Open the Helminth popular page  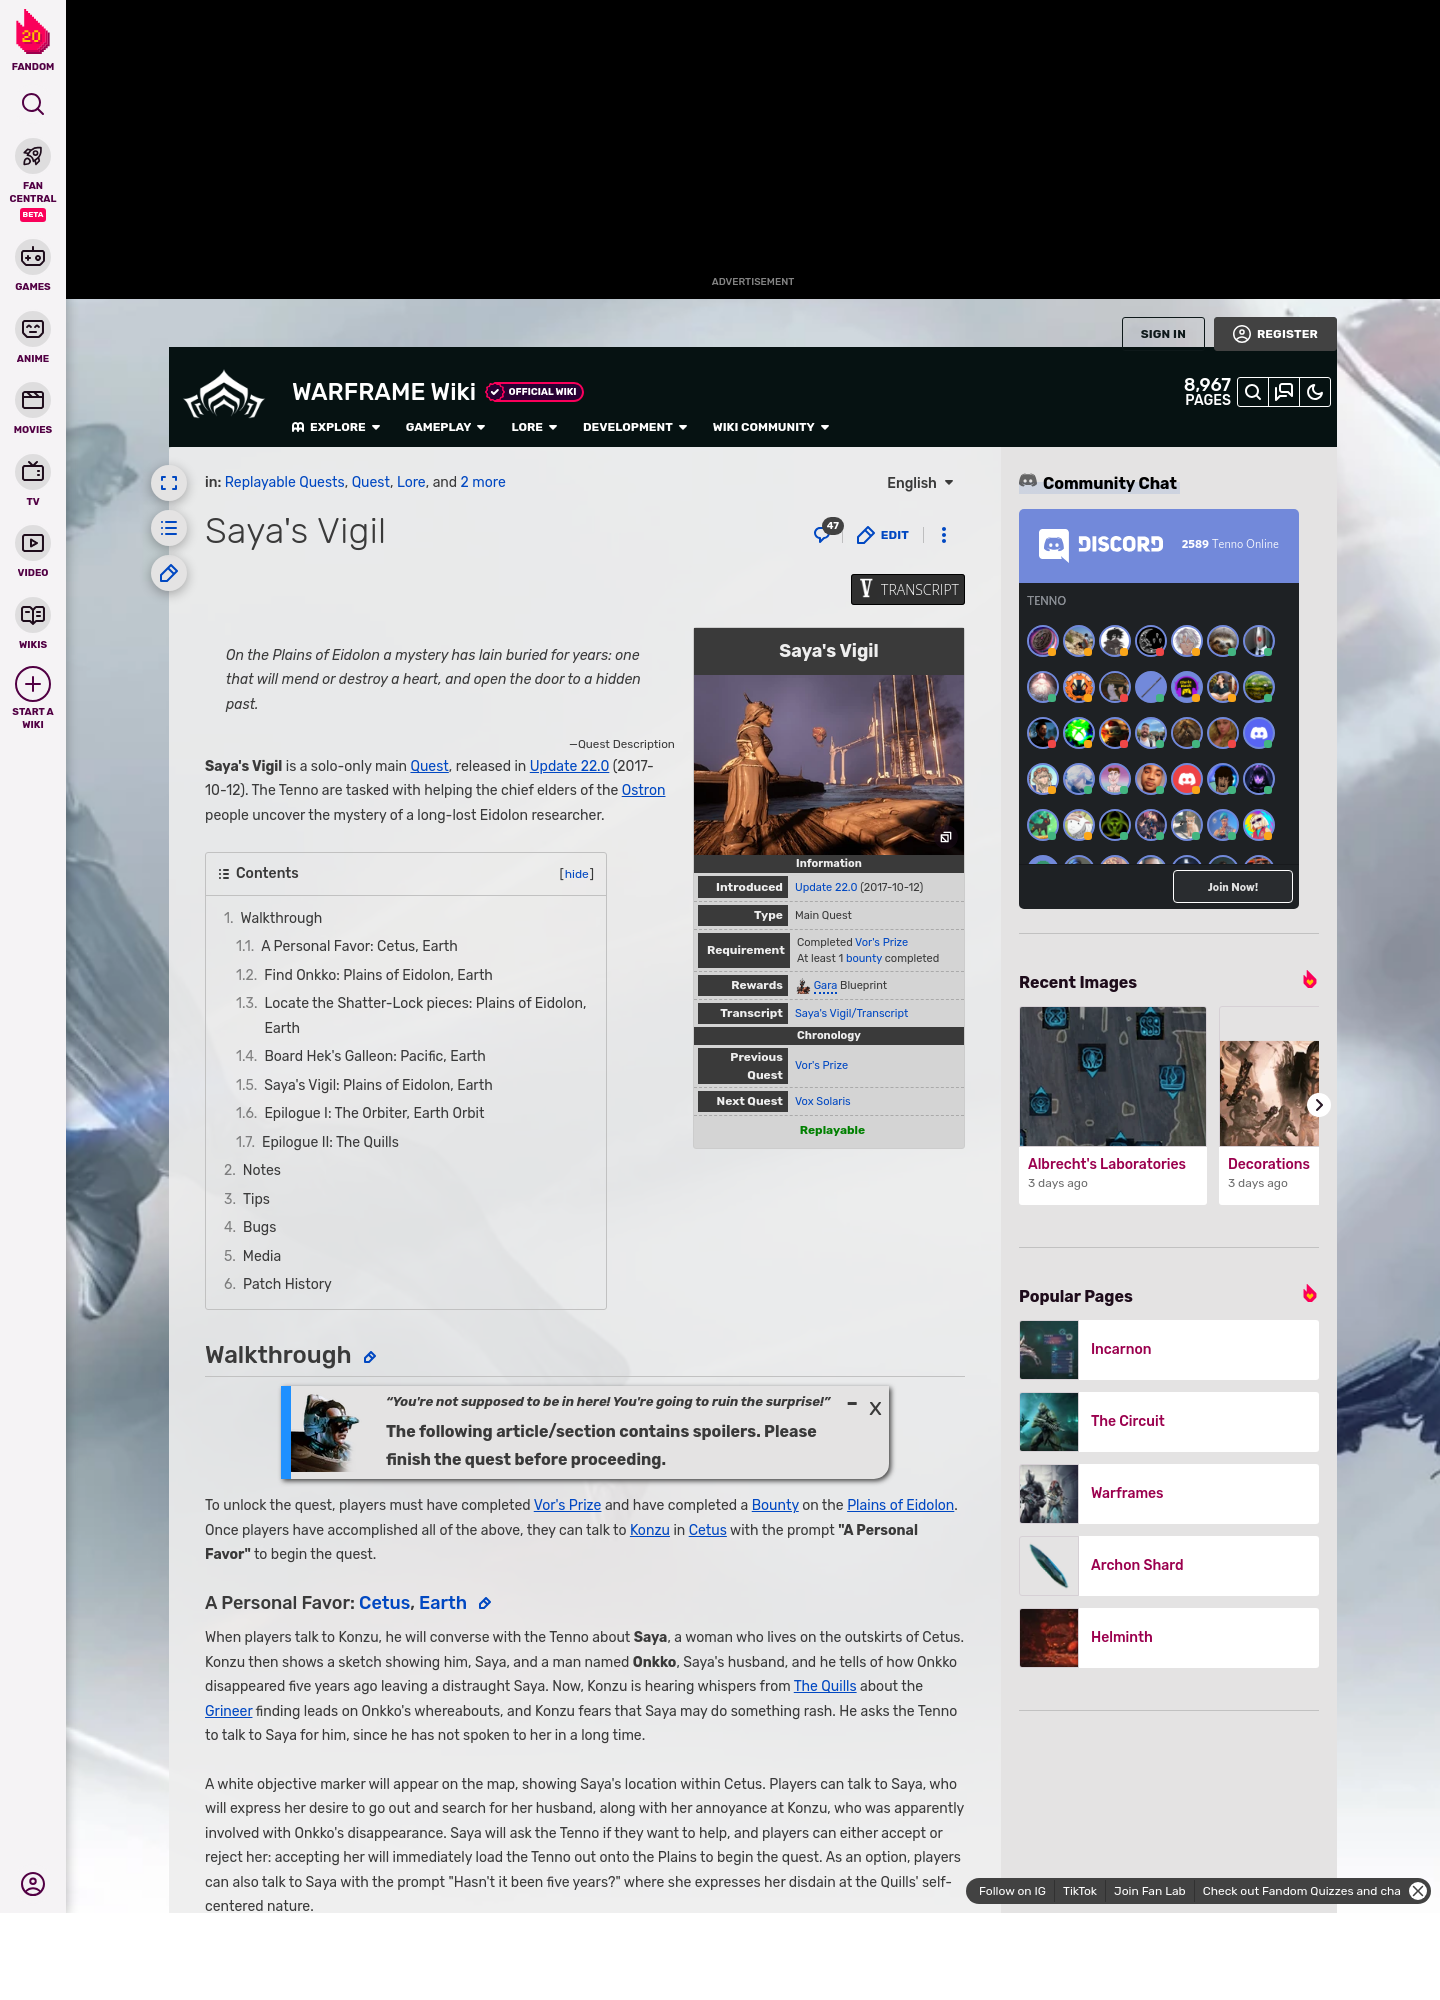[1169, 1638]
